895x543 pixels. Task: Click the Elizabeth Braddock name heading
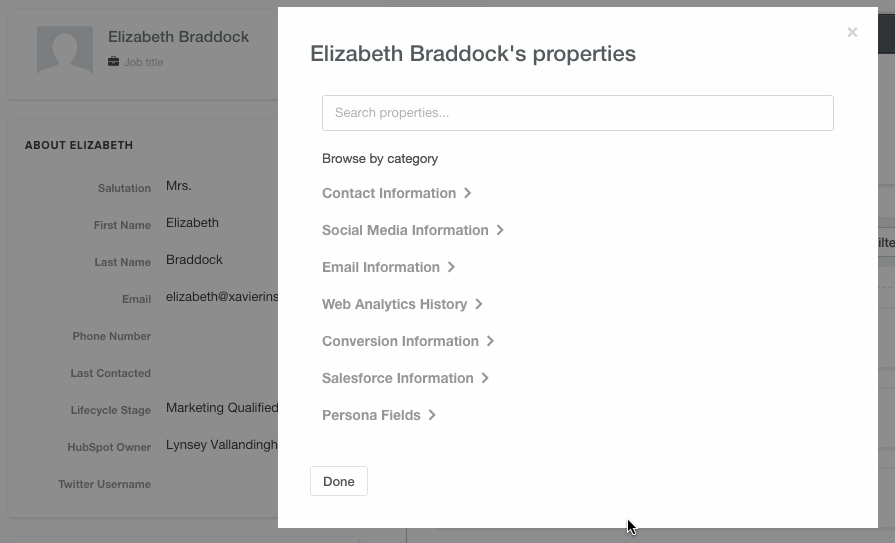click(x=178, y=37)
